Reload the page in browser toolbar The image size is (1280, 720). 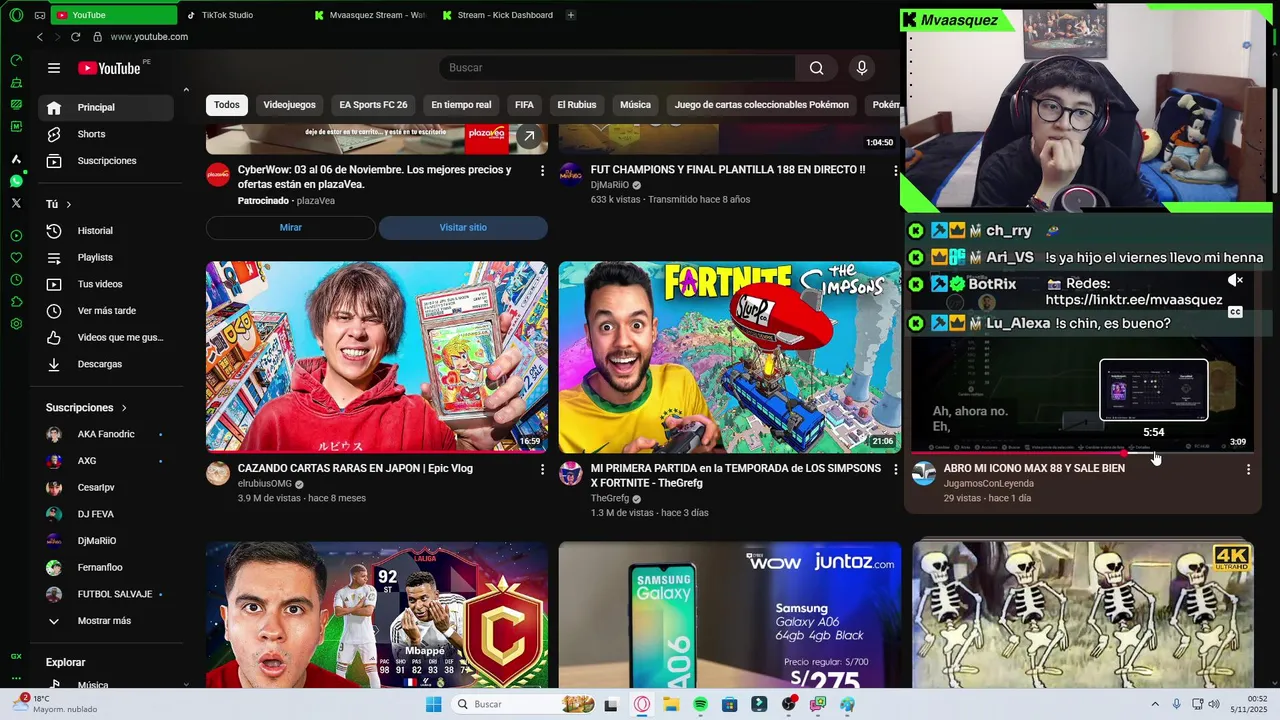75,37
